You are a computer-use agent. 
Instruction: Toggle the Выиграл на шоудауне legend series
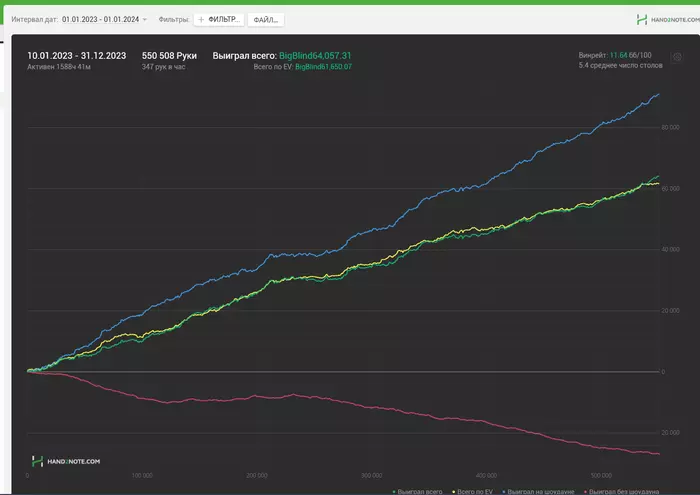[x=538, y=491]
